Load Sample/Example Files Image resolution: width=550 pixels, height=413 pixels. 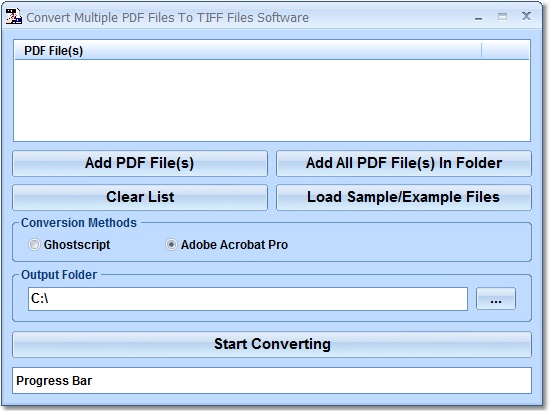(x=404, y=197)
